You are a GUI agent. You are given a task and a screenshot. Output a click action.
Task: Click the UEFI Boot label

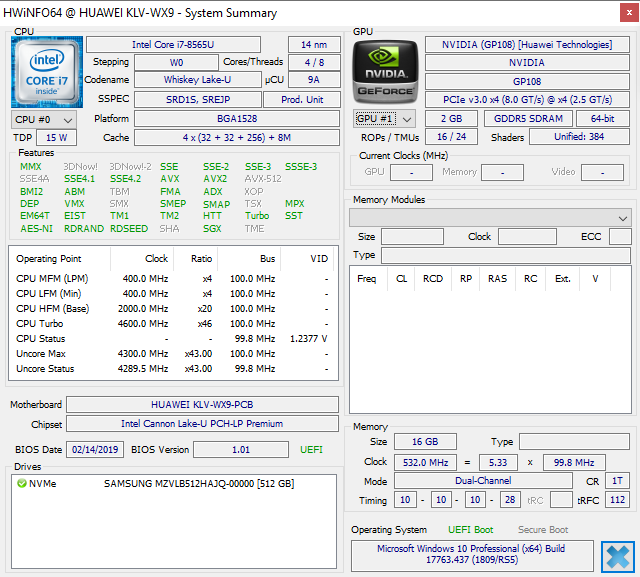[470, 530]
